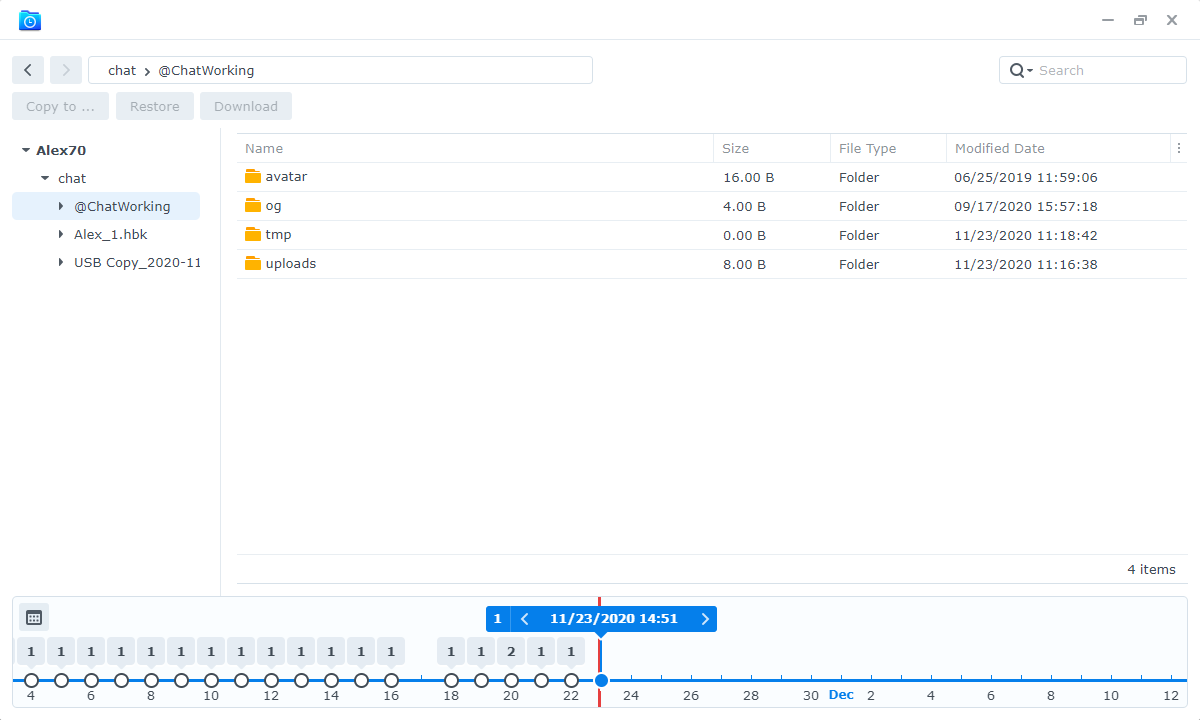Viewport: 1200px width, 720px height.
Task: Open the column options three-dot menu
Action: (1178, 147)
